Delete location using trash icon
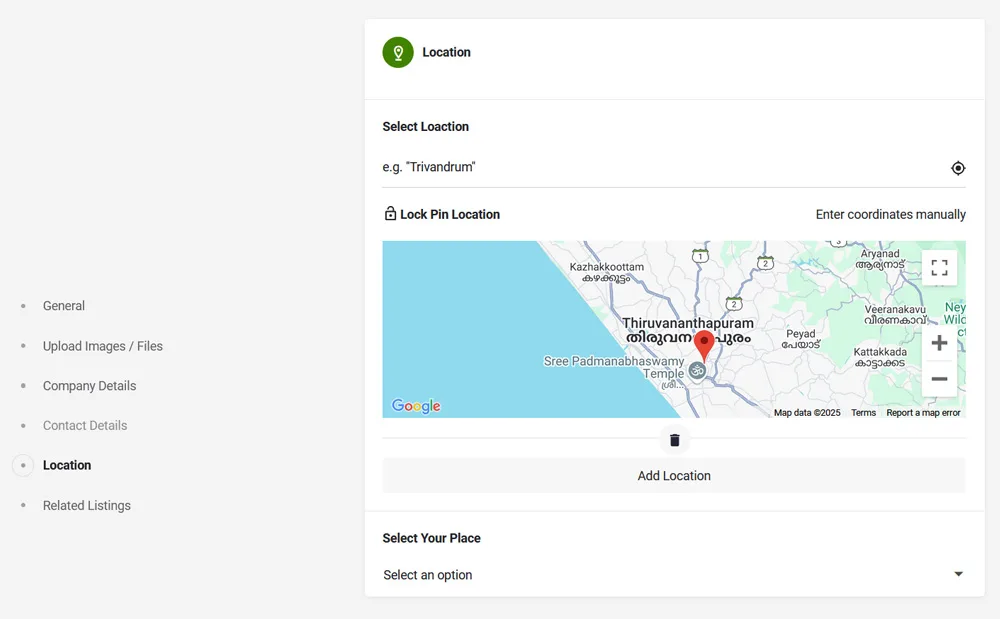Viewport: 1000px width, 619px height. click(674, 440)
